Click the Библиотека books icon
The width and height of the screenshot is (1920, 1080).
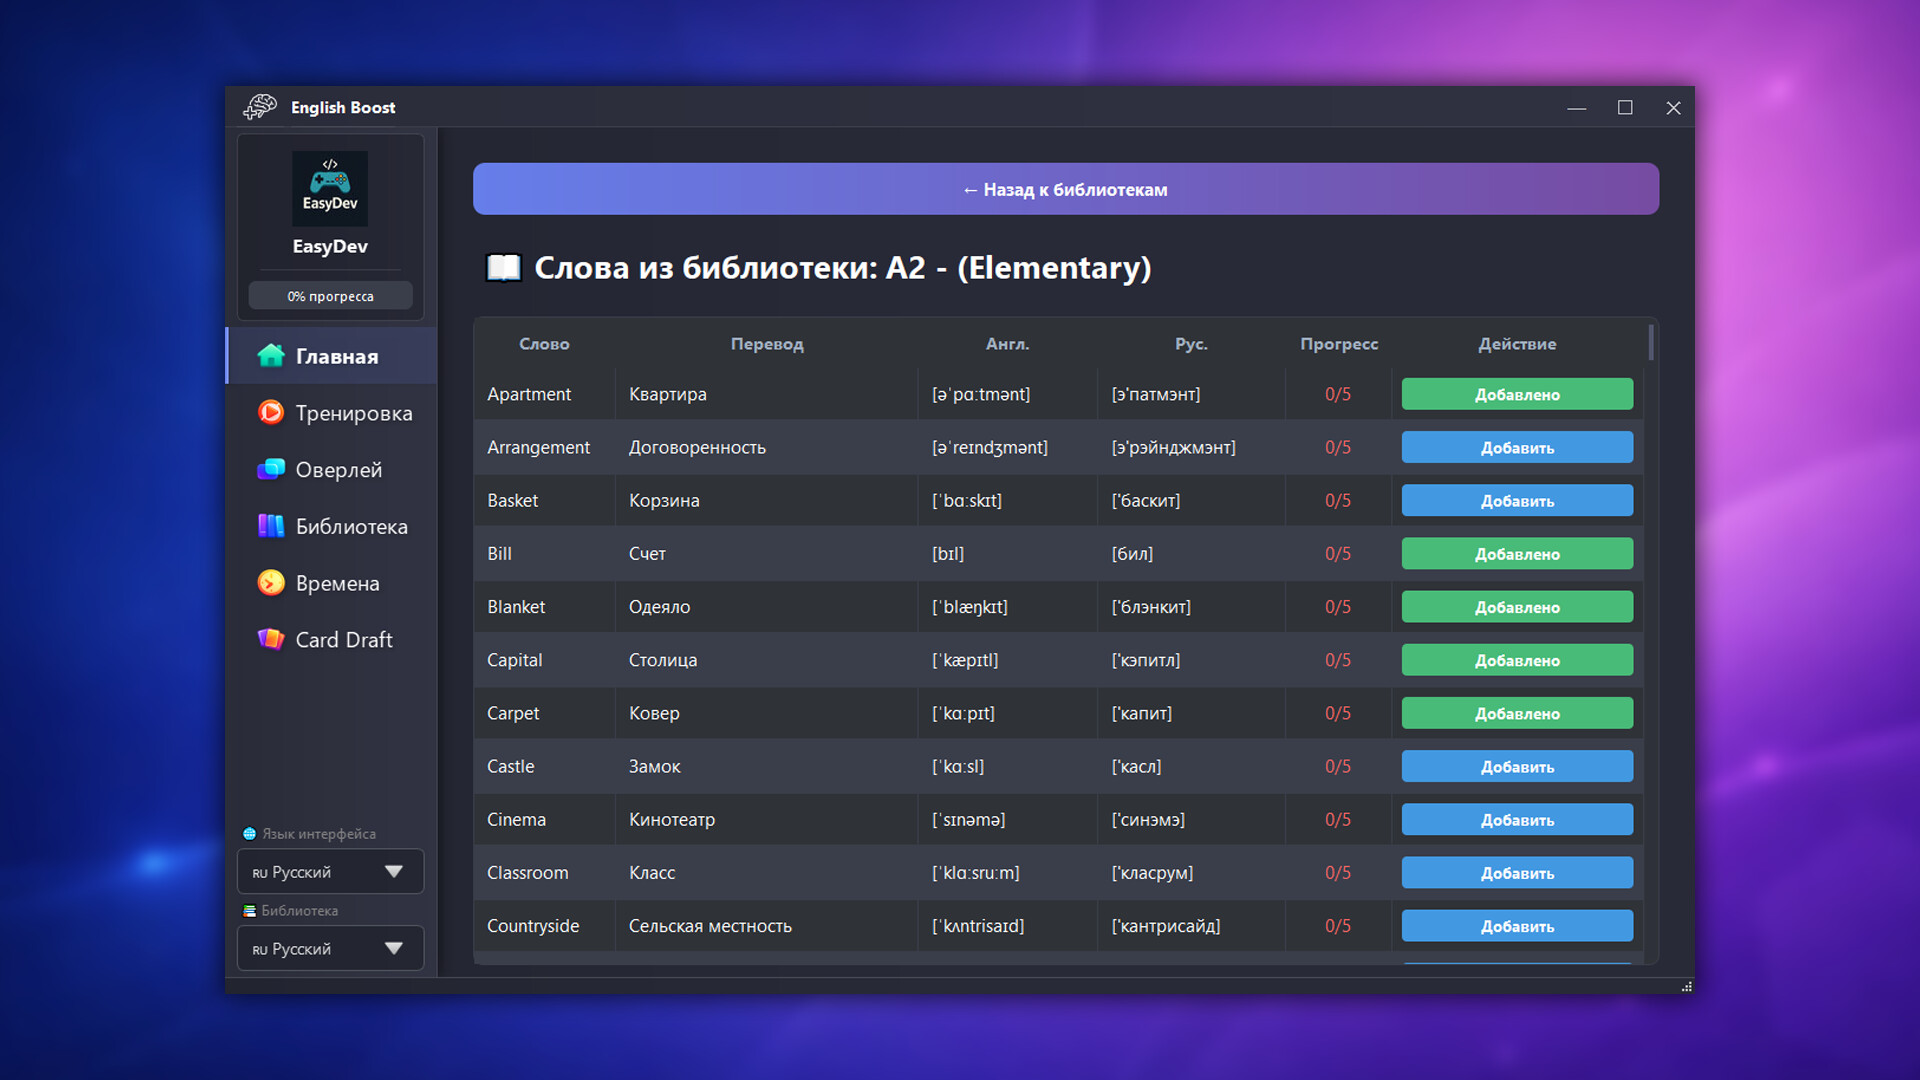271,526
